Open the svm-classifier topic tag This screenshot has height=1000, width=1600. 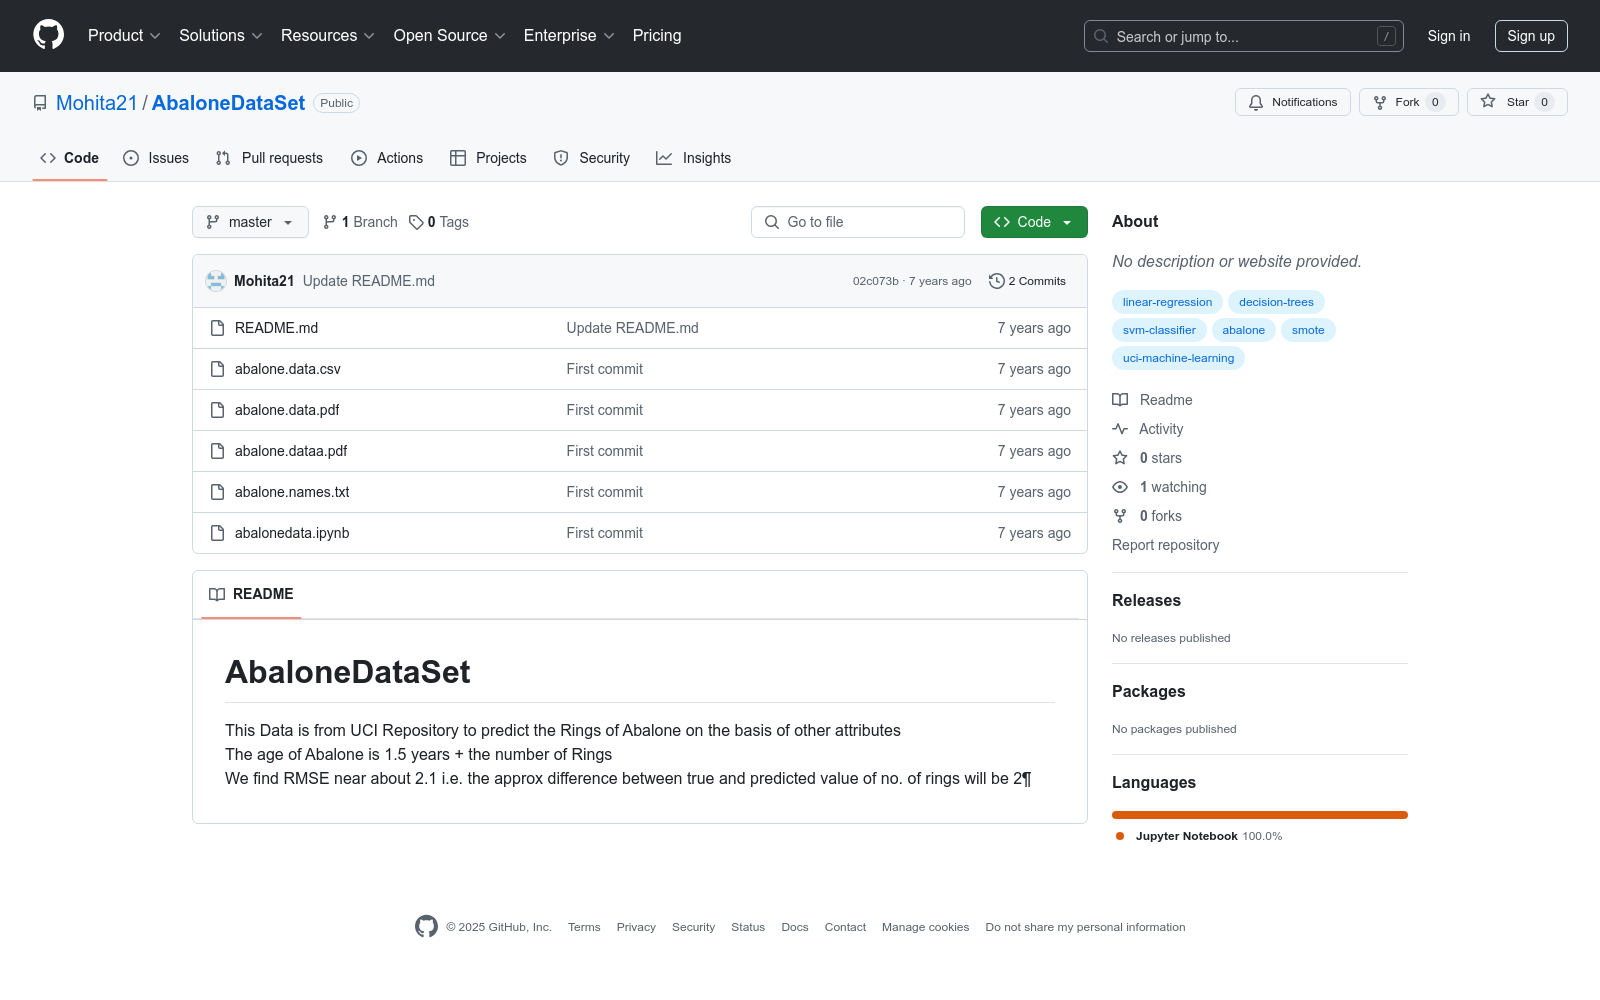1159,330
